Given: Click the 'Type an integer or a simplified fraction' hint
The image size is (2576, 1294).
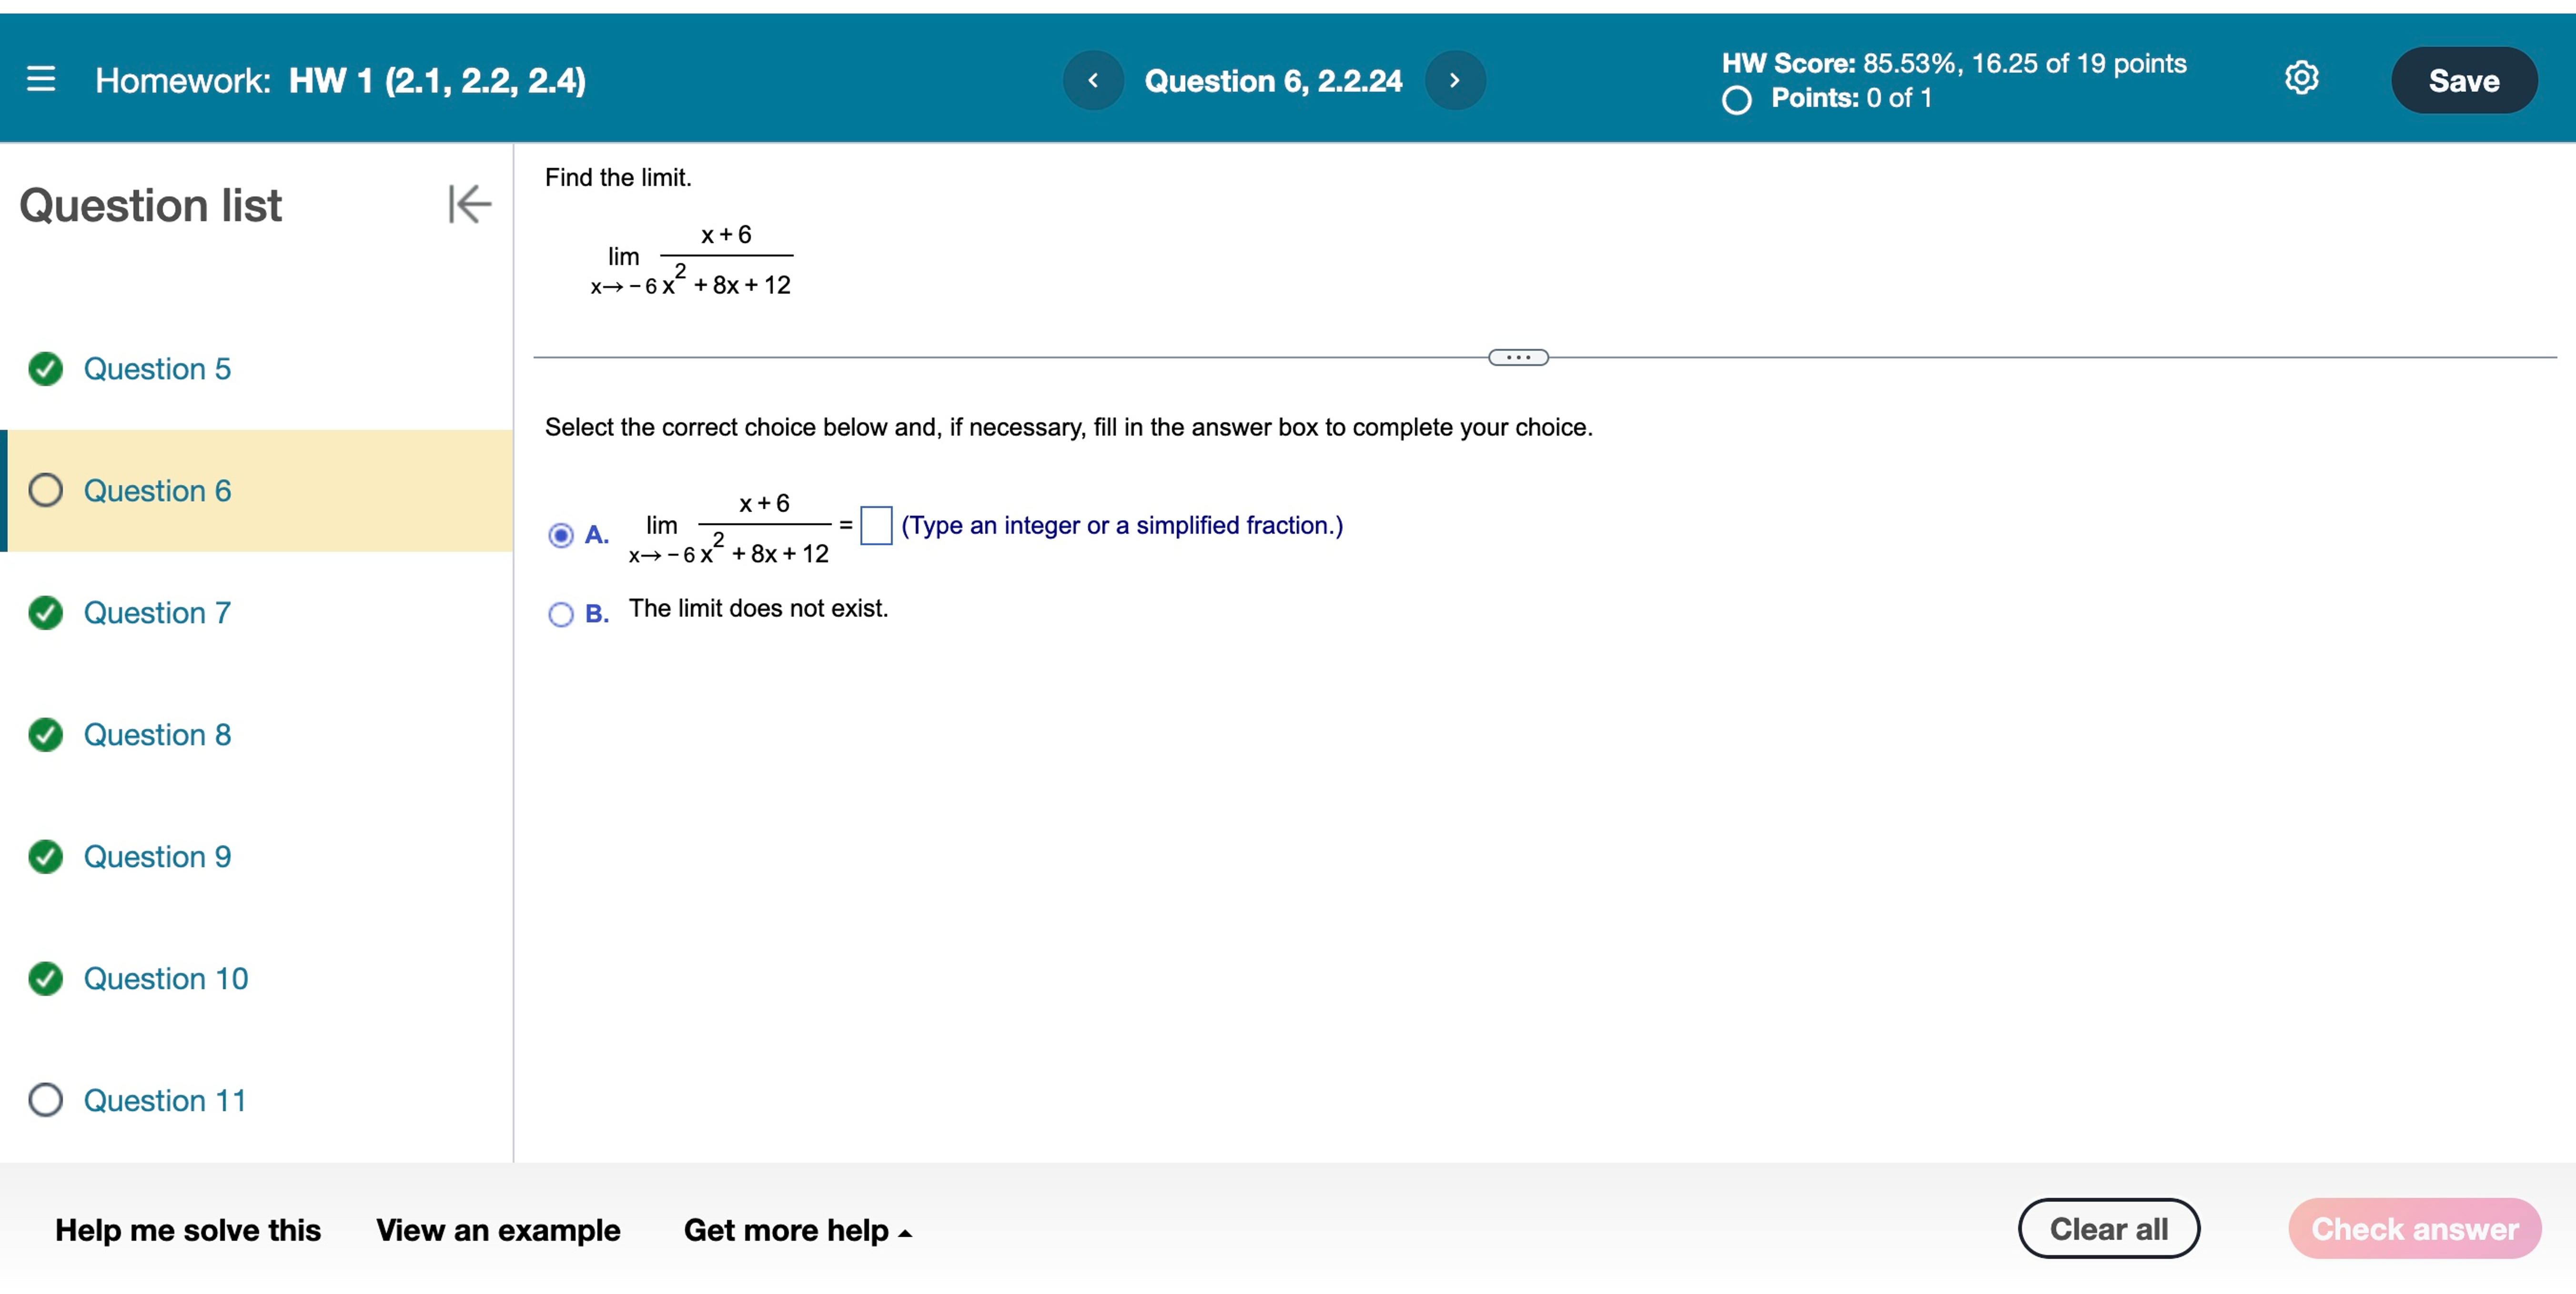Looking at the screenshot, I should point(1122,525).
